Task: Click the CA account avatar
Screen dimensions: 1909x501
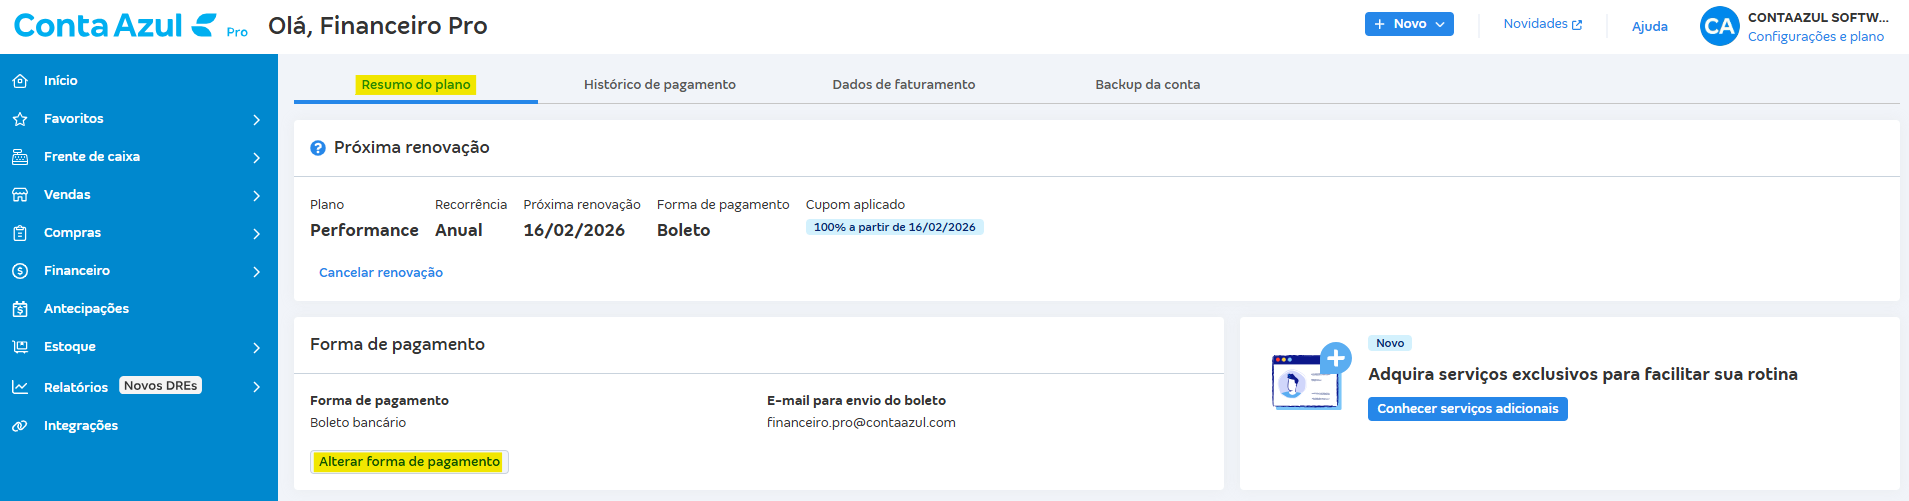Action: pyautogui.click(x=1719, y=26)
